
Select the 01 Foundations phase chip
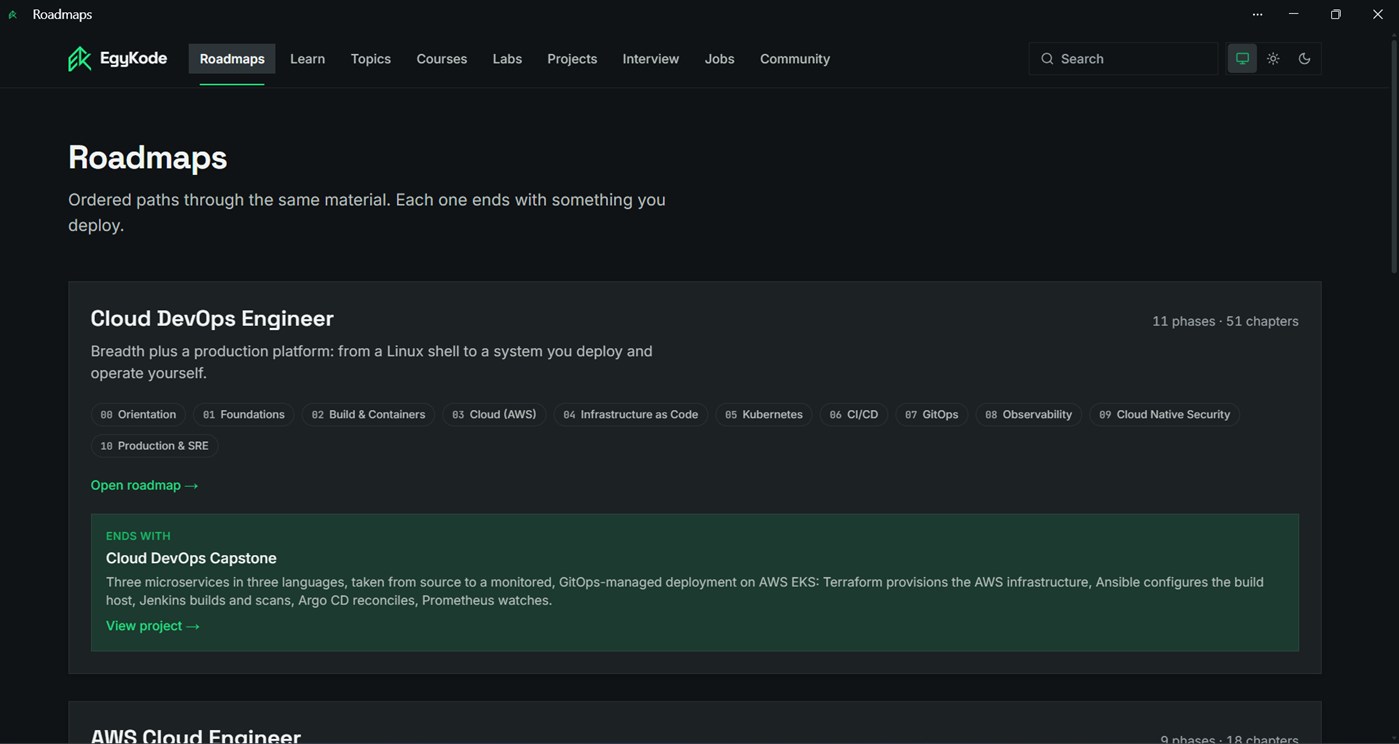coord(244,415)
